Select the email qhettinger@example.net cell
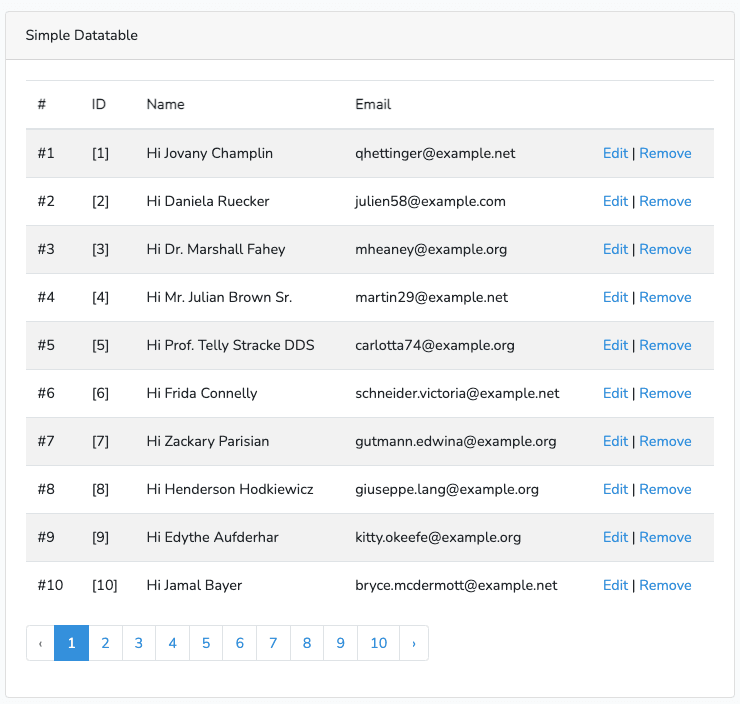 coord(435,153)
